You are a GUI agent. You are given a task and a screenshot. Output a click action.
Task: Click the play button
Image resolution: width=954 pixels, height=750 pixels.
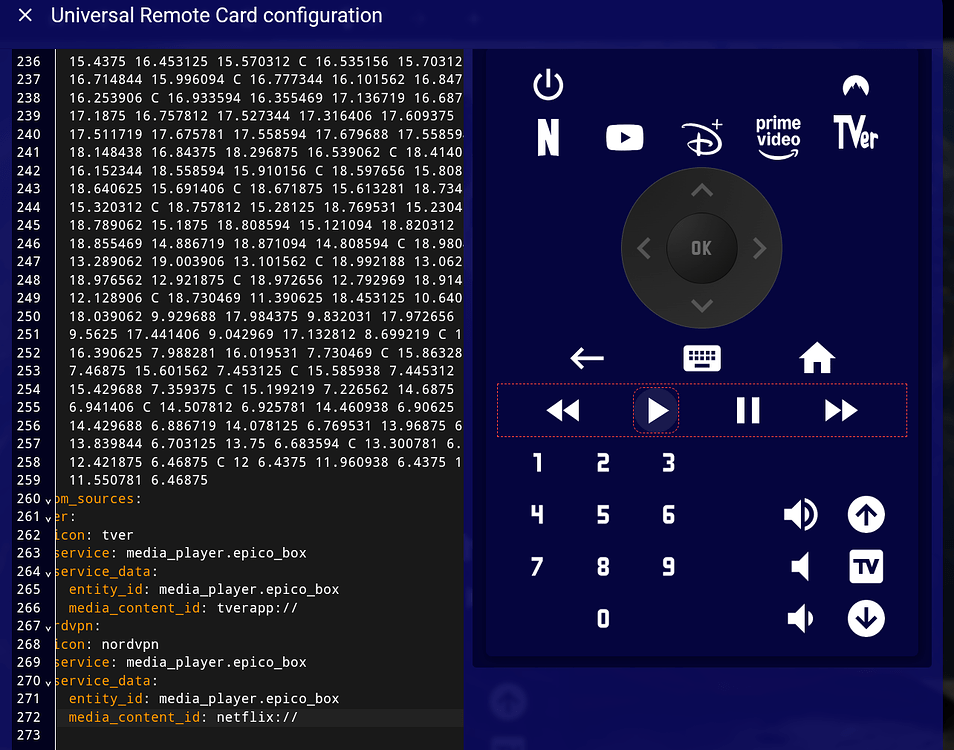point(656,411)
